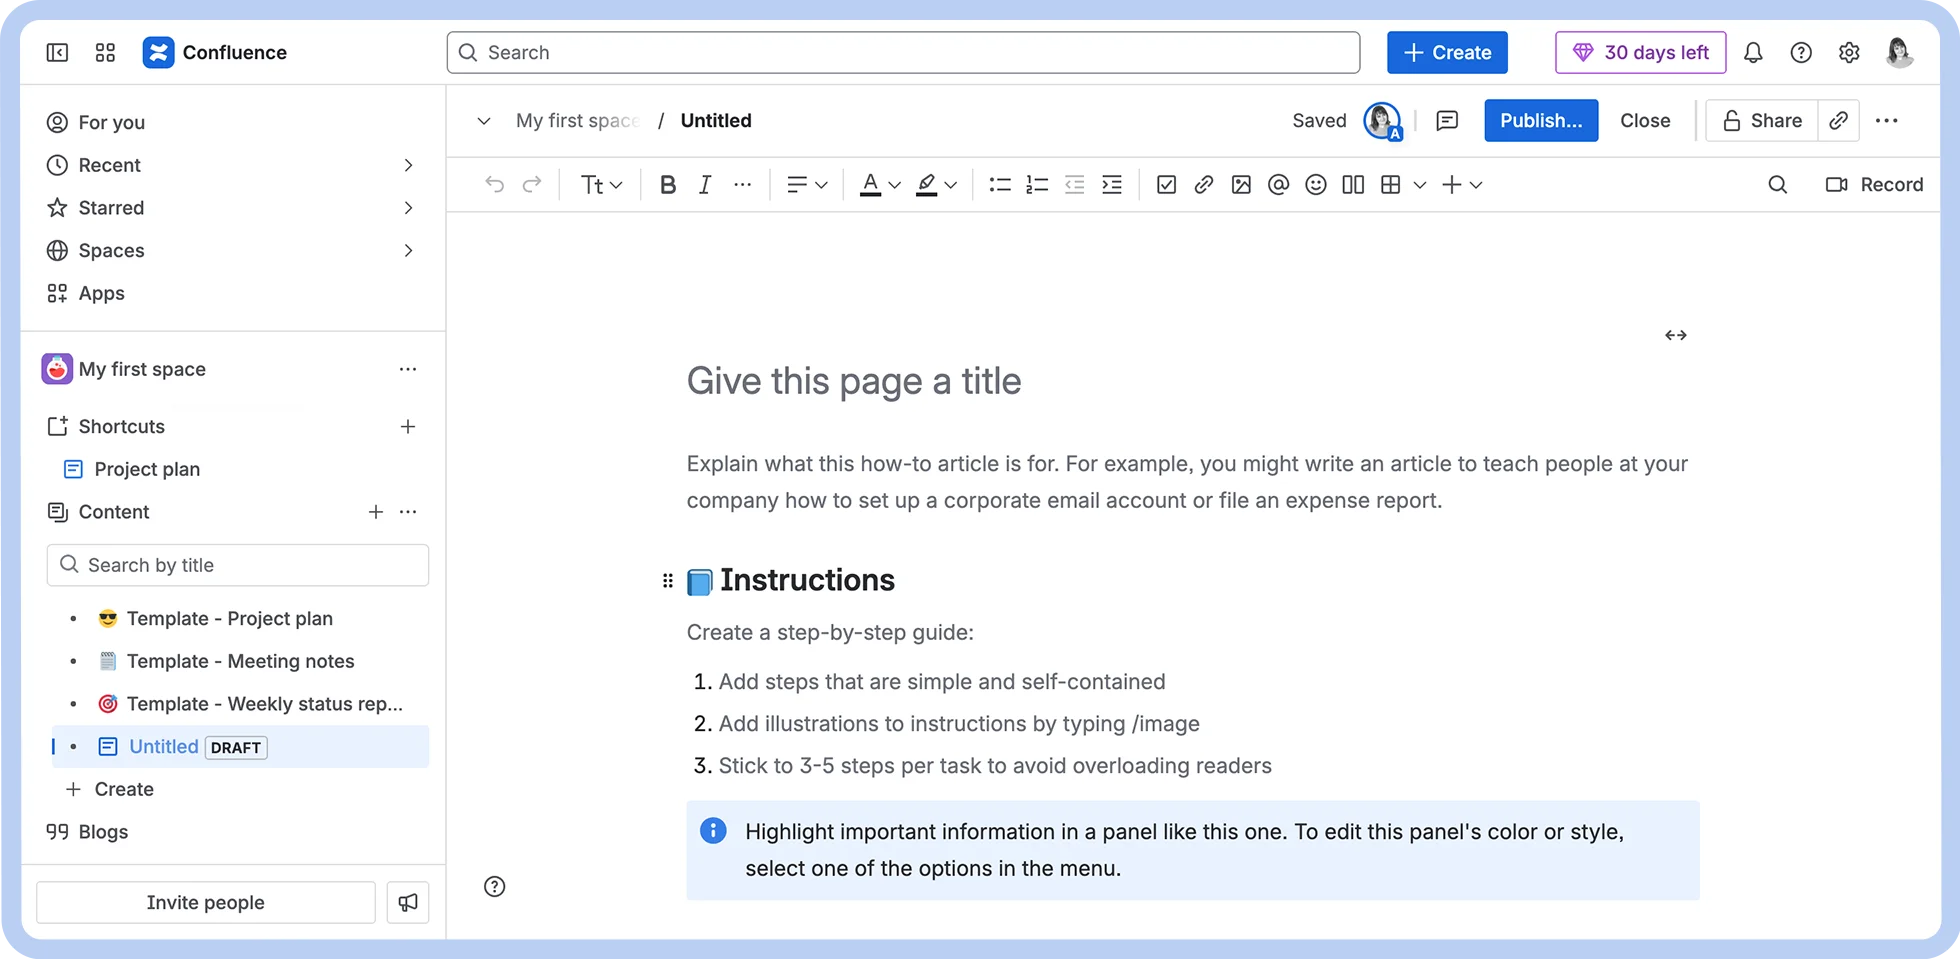Mention someone with the @ icon
1960x959 pixels.
tap(1278, 184)
